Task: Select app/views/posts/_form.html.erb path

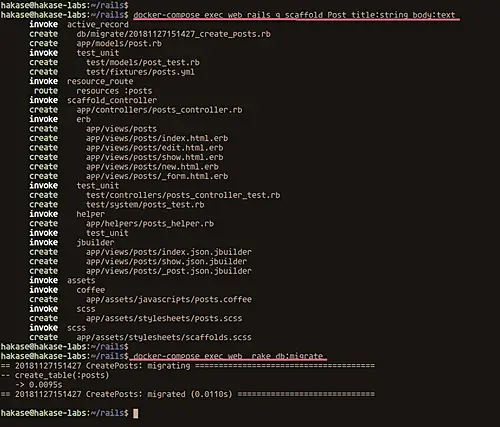Action: click(x=157, y=176)
